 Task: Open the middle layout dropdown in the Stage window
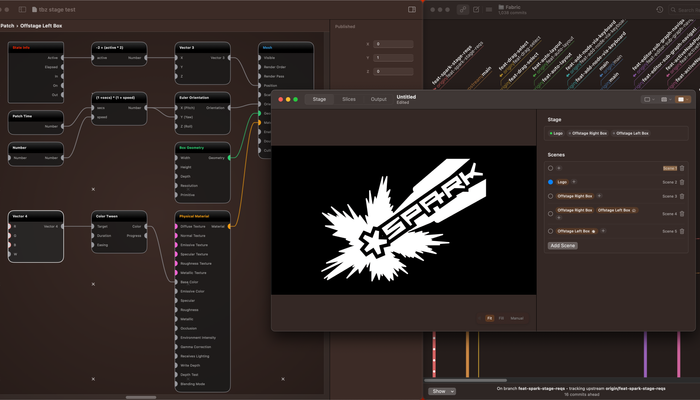(x=665, y=99)
